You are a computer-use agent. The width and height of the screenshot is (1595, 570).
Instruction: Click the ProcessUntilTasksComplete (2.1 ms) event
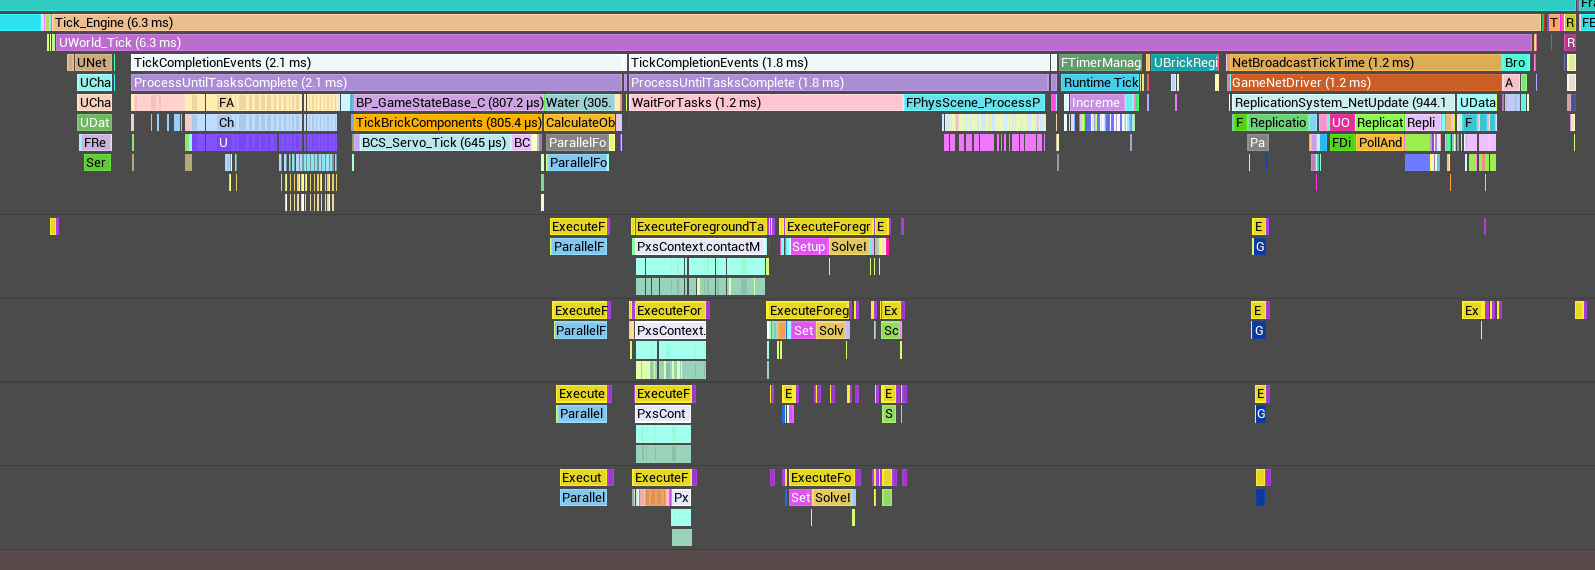(x=378, y=83)
